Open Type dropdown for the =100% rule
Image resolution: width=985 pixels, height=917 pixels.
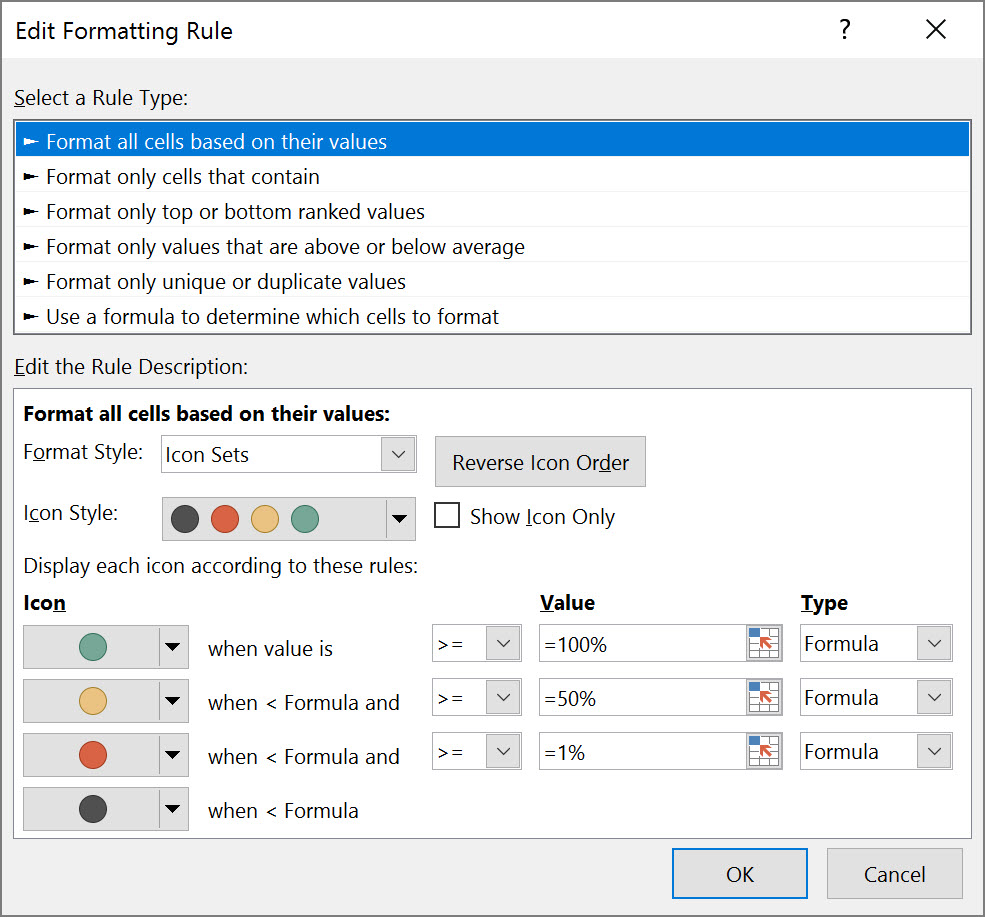click(934, 644)
